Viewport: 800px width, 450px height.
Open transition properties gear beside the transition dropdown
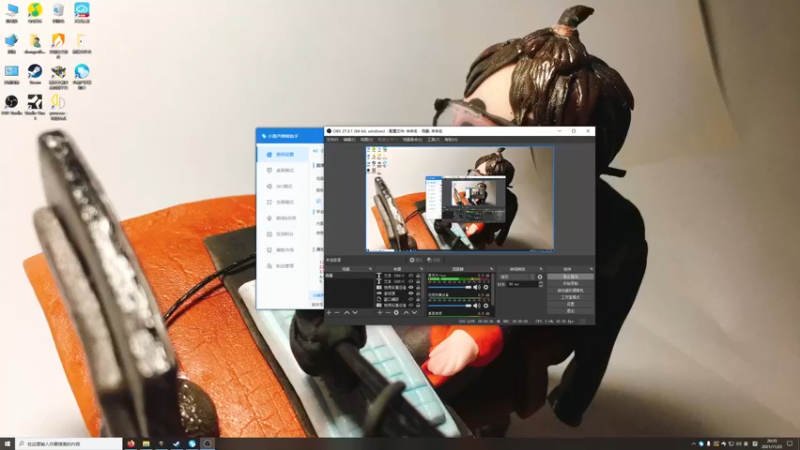[540, 277]
